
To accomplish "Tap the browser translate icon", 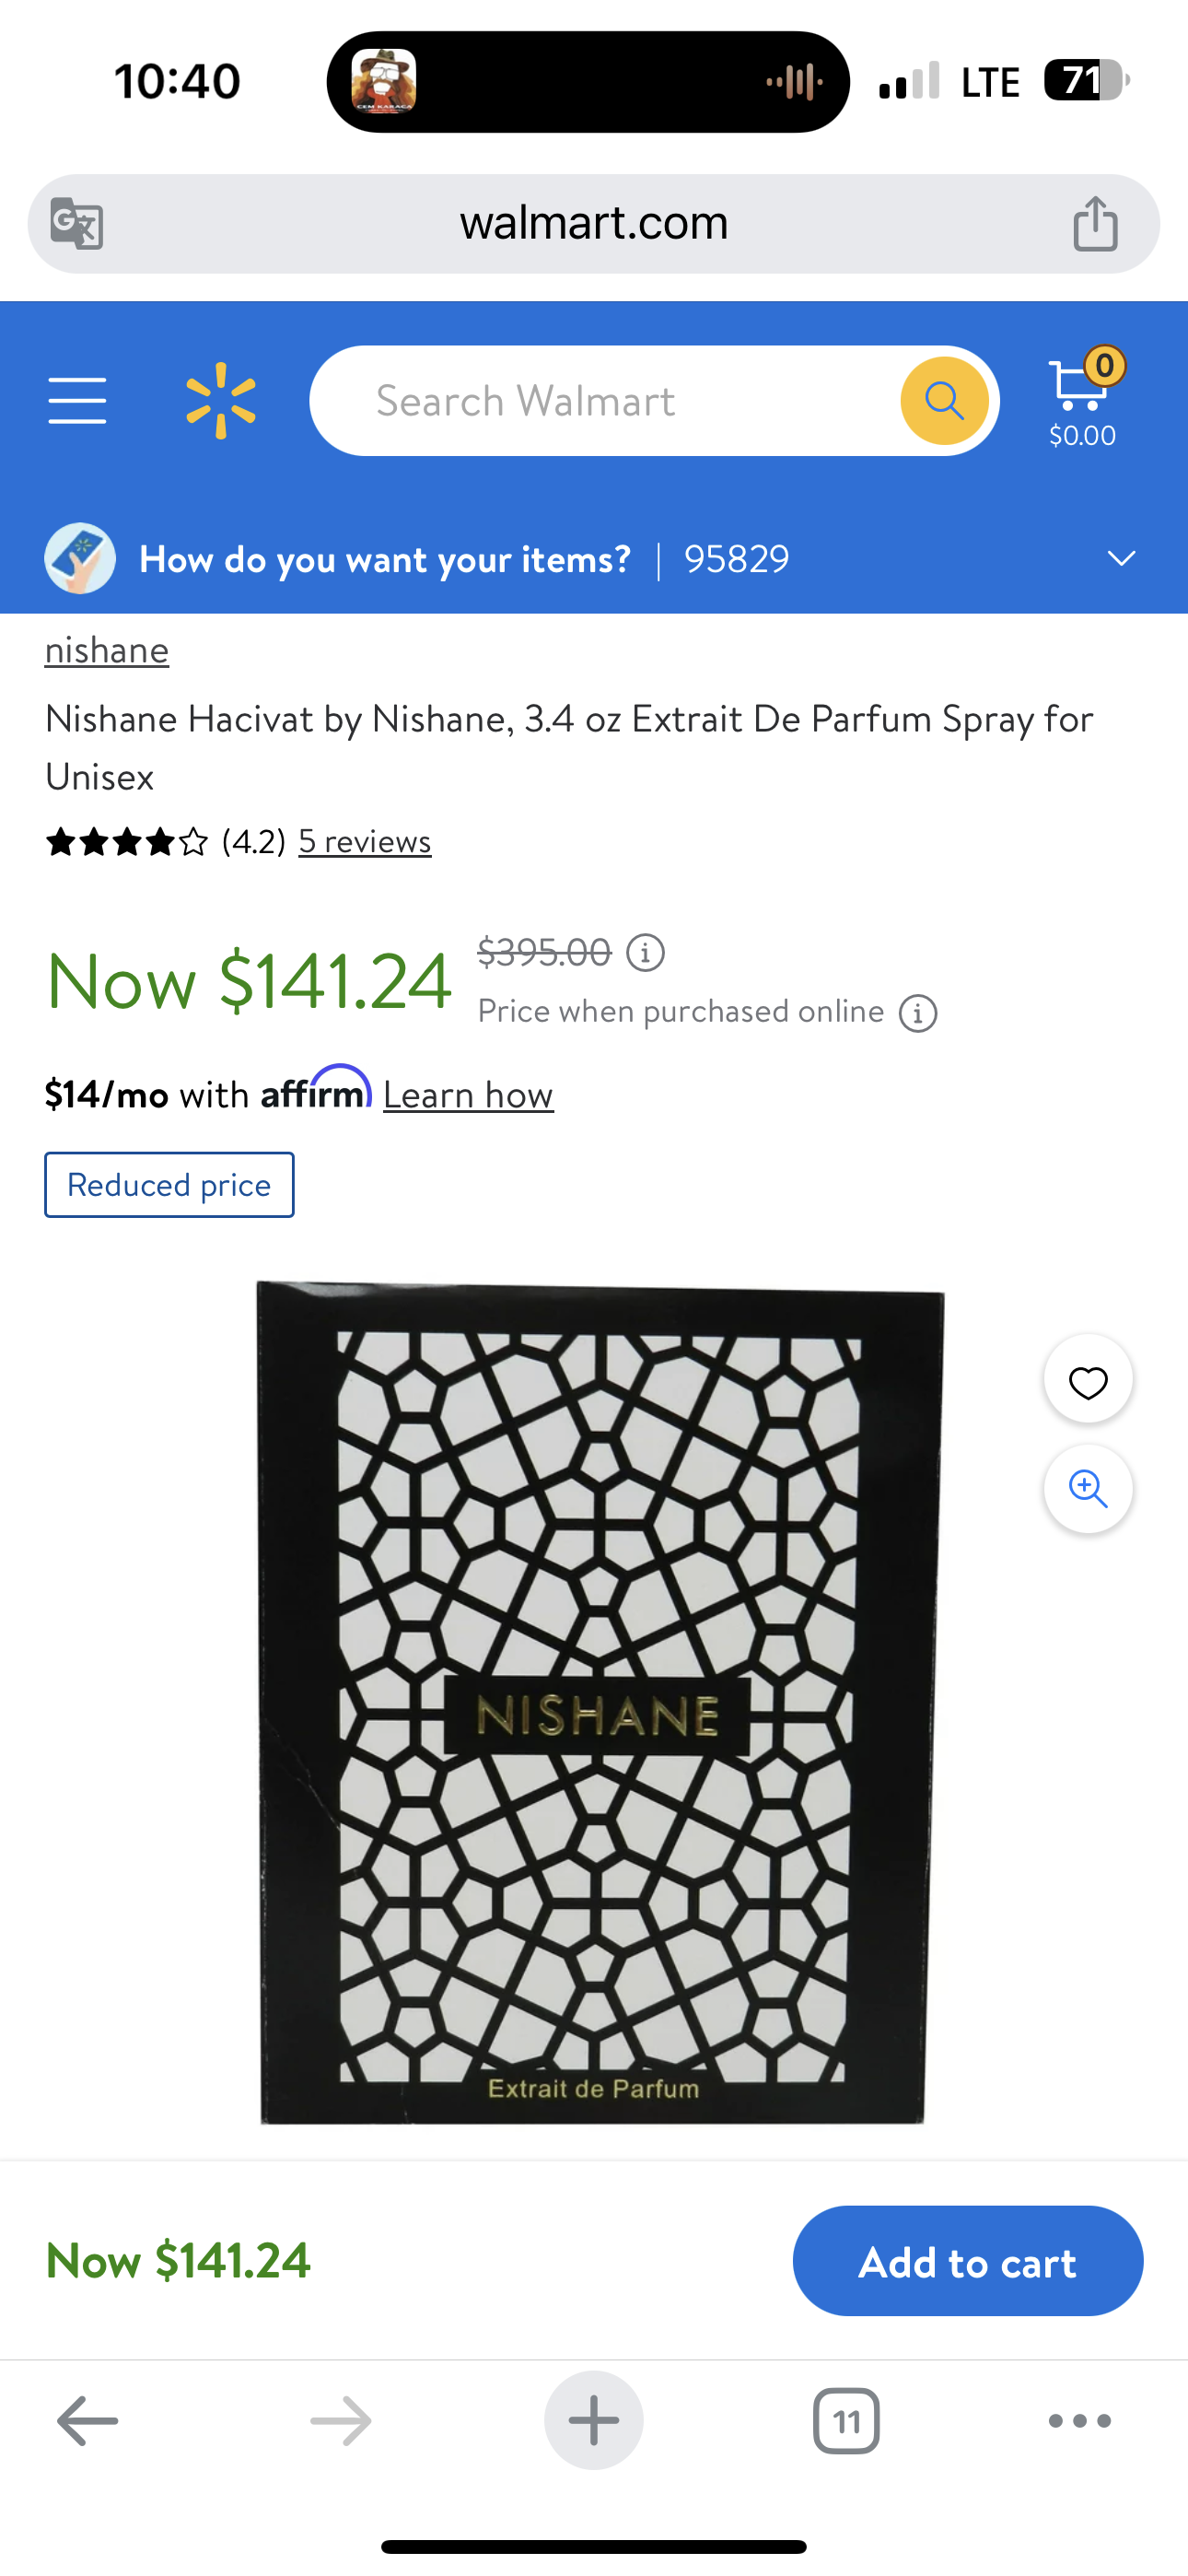I will [77, 223].
